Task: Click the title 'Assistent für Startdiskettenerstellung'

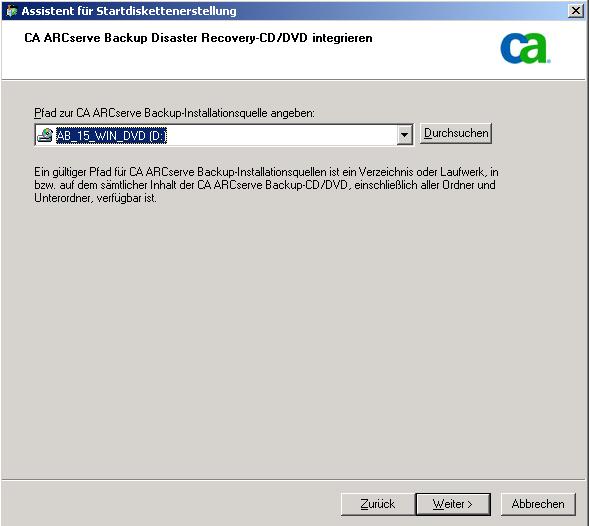Action: coord(129,11)
